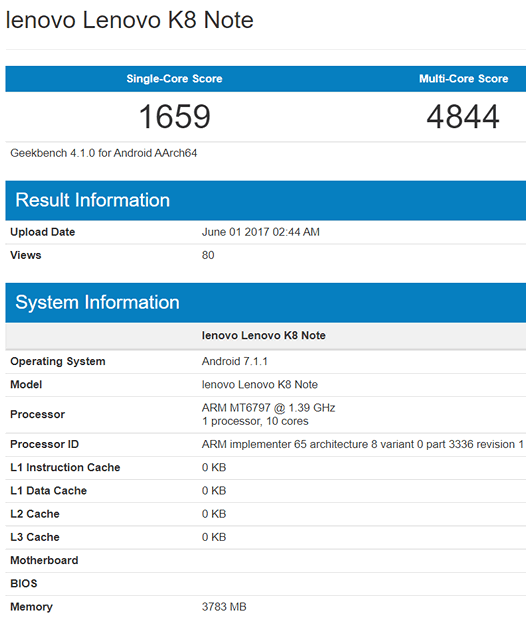526x618 pixels.
Task: Select ARM MT6797 @ 1.39 GHz text
Action: click(268, 408)
